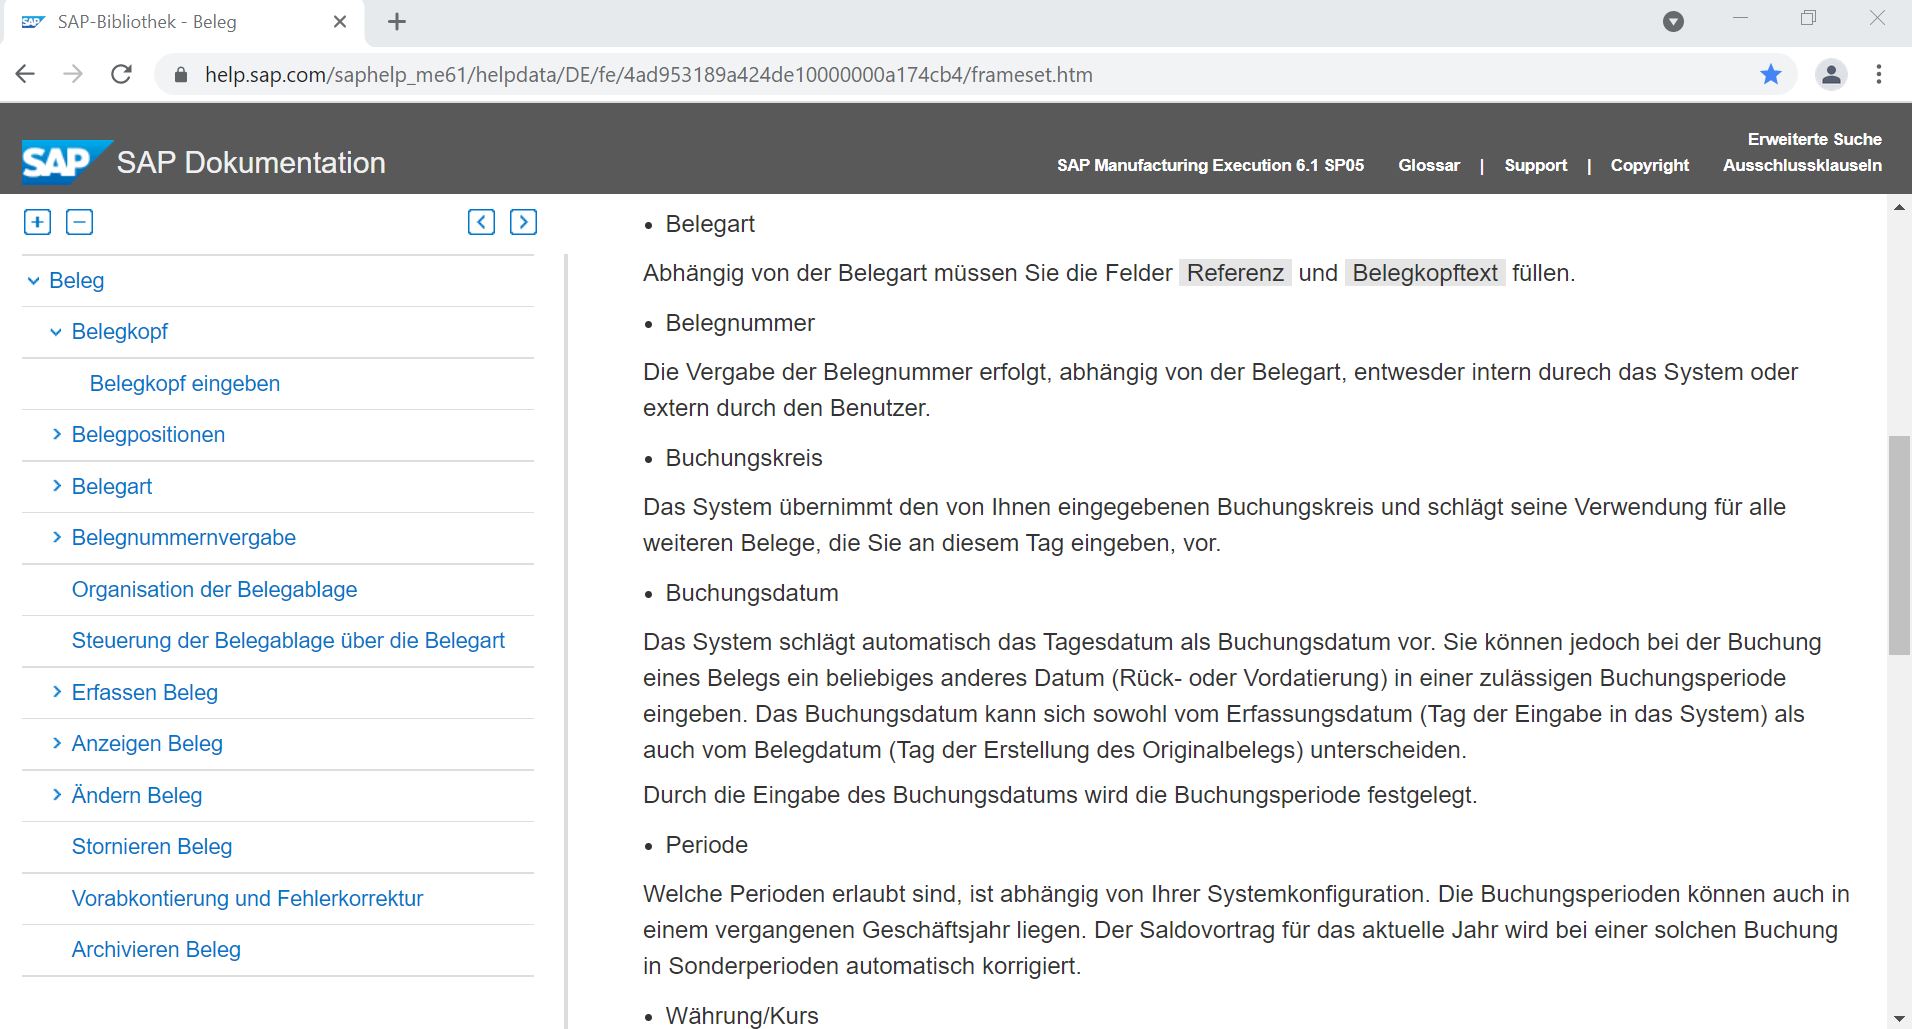The image size is (1912, 1029).
Task: Expand the Belegnummernvergabe node
Action: (57, 537)
